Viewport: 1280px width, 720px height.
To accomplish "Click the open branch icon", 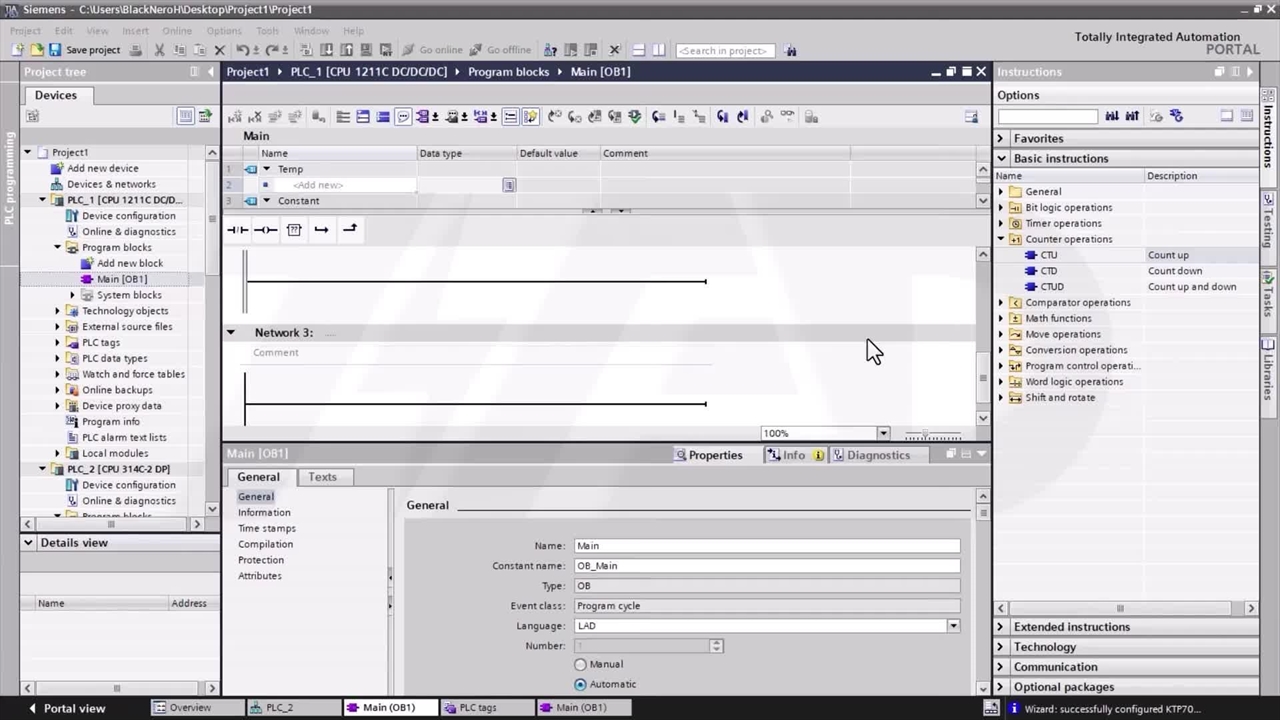I will (321, 230).
